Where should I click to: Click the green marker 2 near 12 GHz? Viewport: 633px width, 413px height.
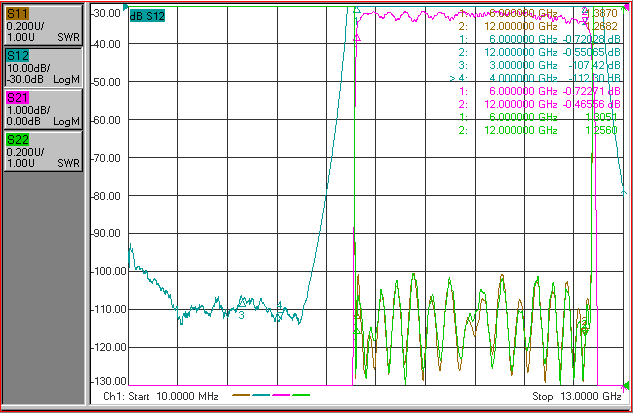click(584, 331)
